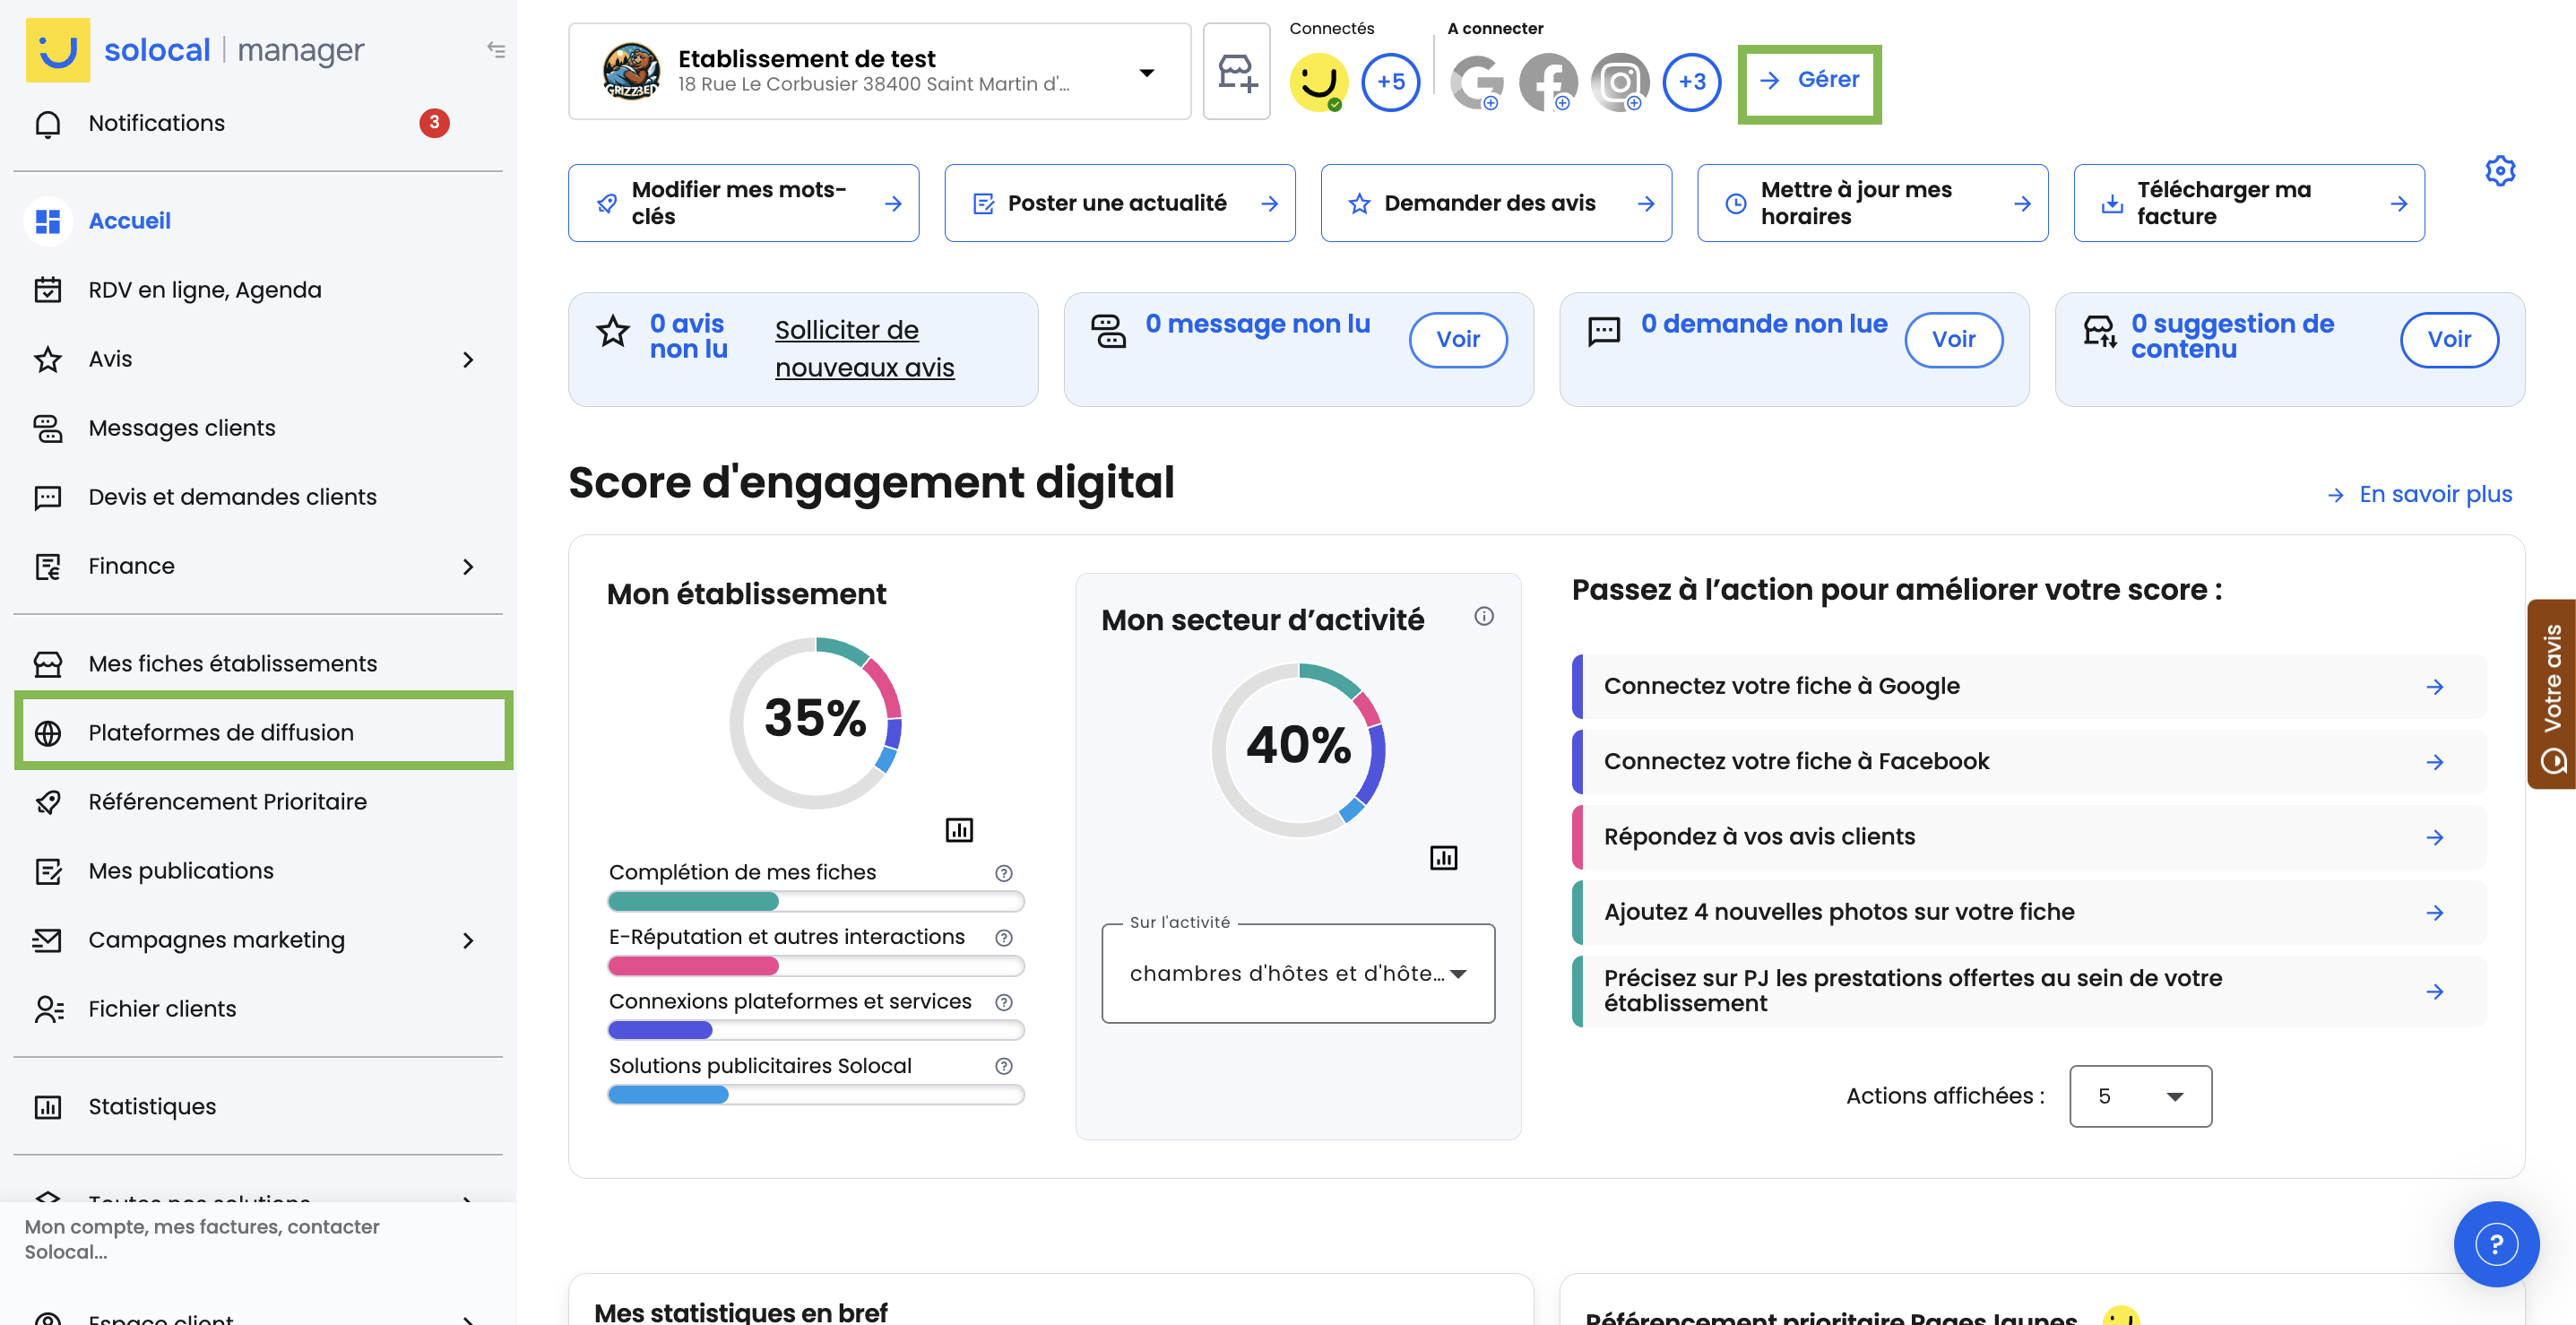Click help icon next to Complétion de mes fiches
The height and width of the screenshot is (1325, 2576).
(1003, 873)
